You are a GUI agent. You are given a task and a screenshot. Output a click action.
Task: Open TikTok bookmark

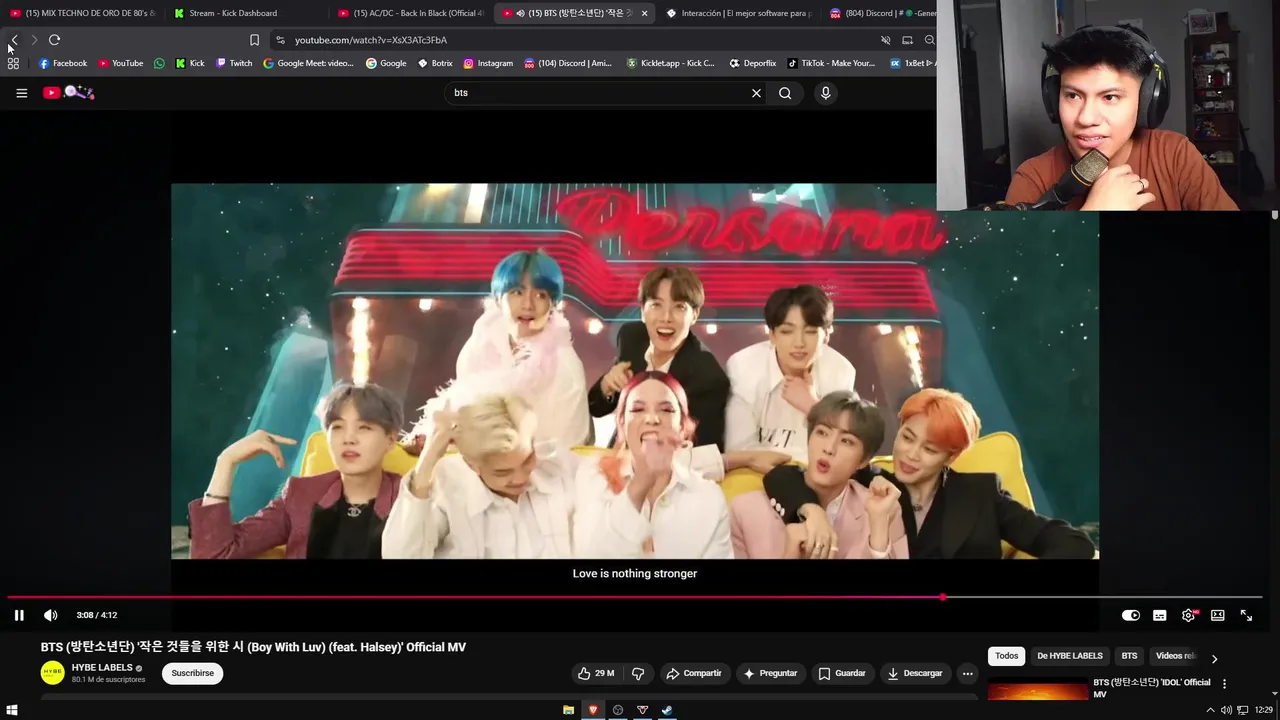coord(831,63)
